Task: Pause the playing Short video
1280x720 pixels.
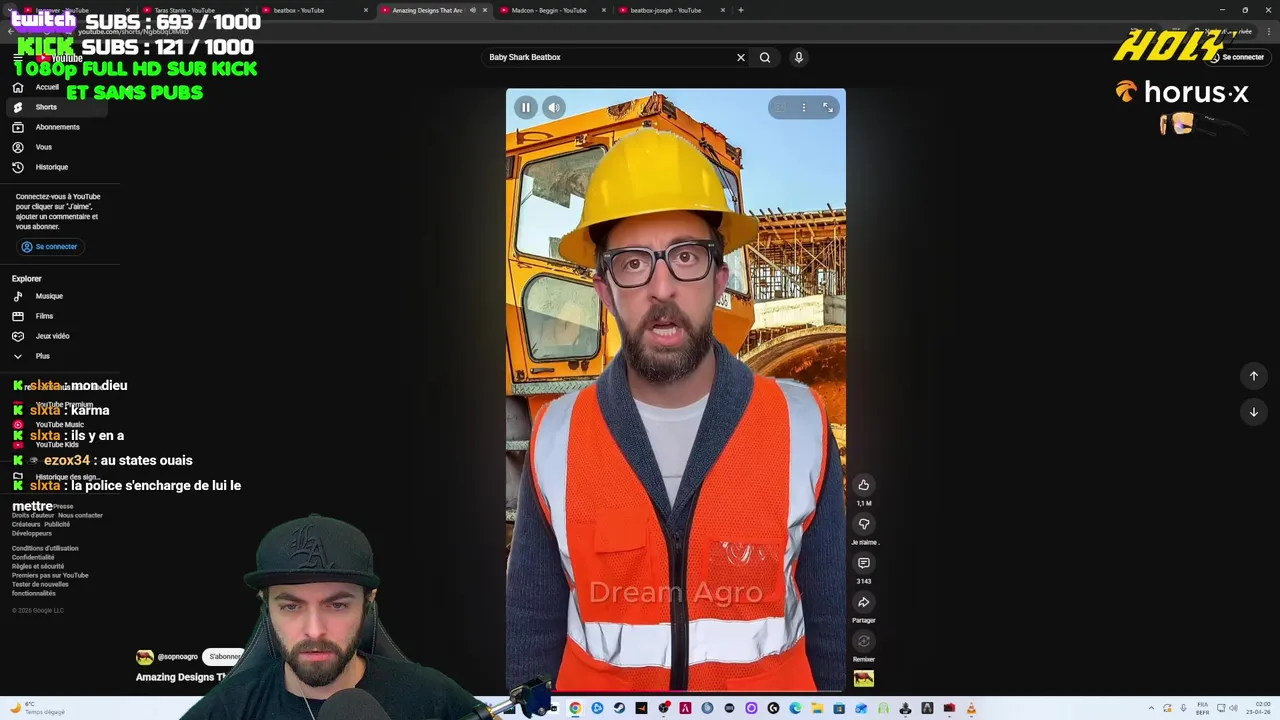Action: click(526, 107)
